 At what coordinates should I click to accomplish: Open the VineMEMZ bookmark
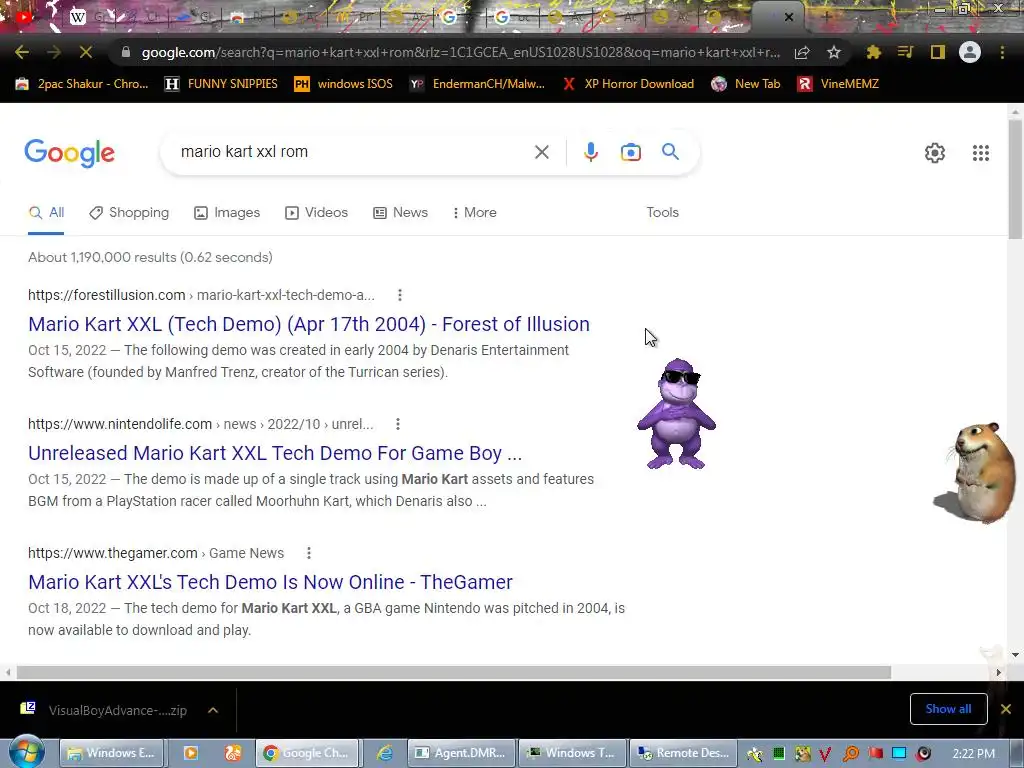click(x=838, y=84)
